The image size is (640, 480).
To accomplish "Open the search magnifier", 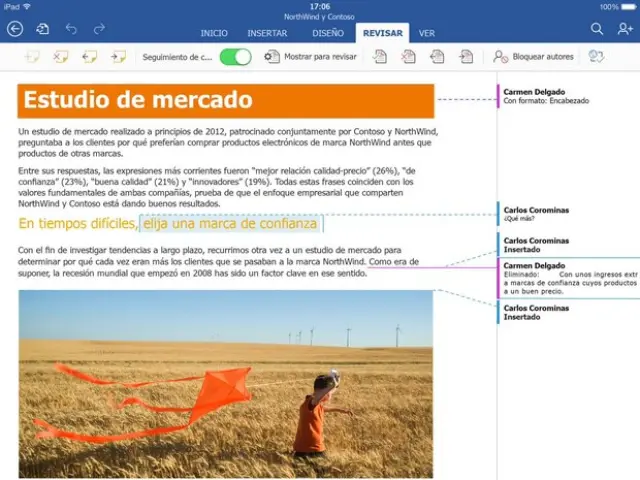I will coord(597,30).
